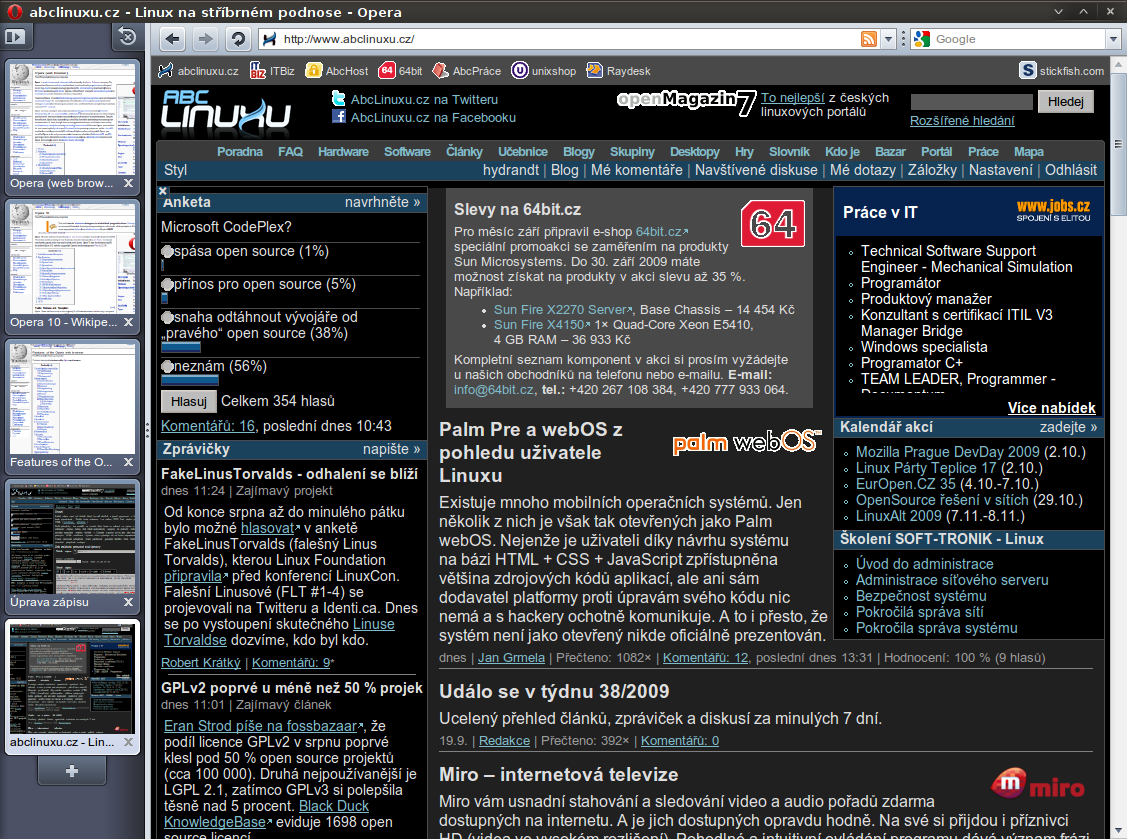The width and height of the screenshot is (1127, 839).
Task: Focus the site search box beside Hledej
Action: pyautogui.click(x=971, y=101)
